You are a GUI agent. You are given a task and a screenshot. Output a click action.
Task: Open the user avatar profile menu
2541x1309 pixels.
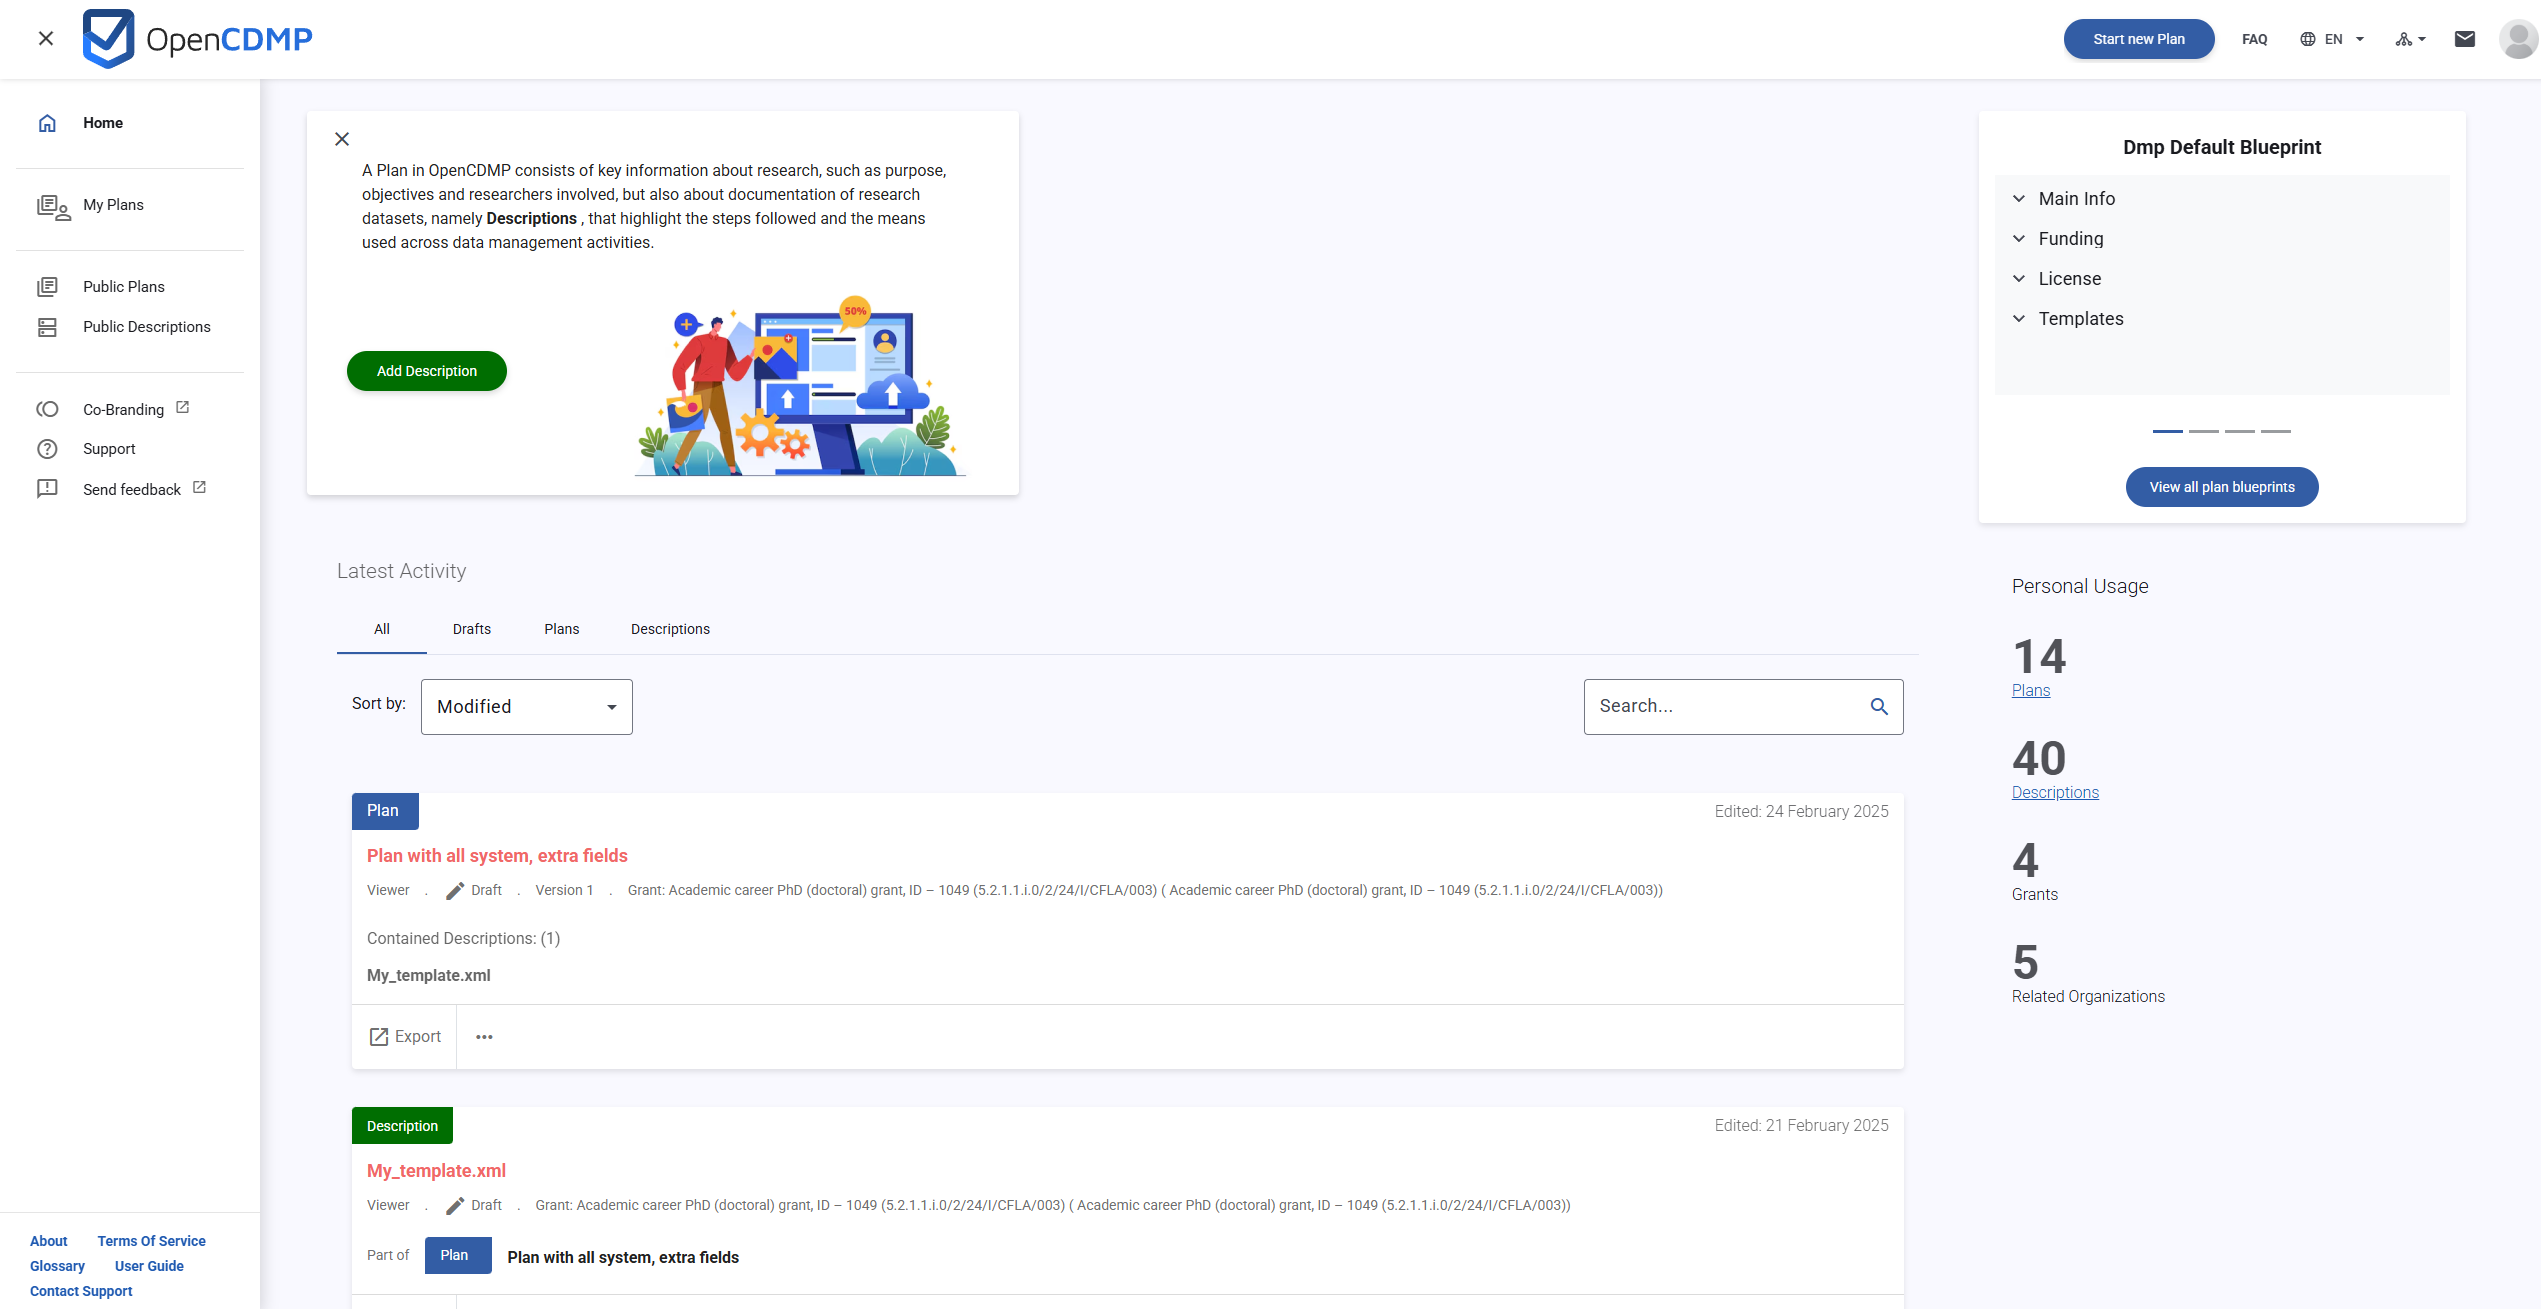pos(2517,39)
